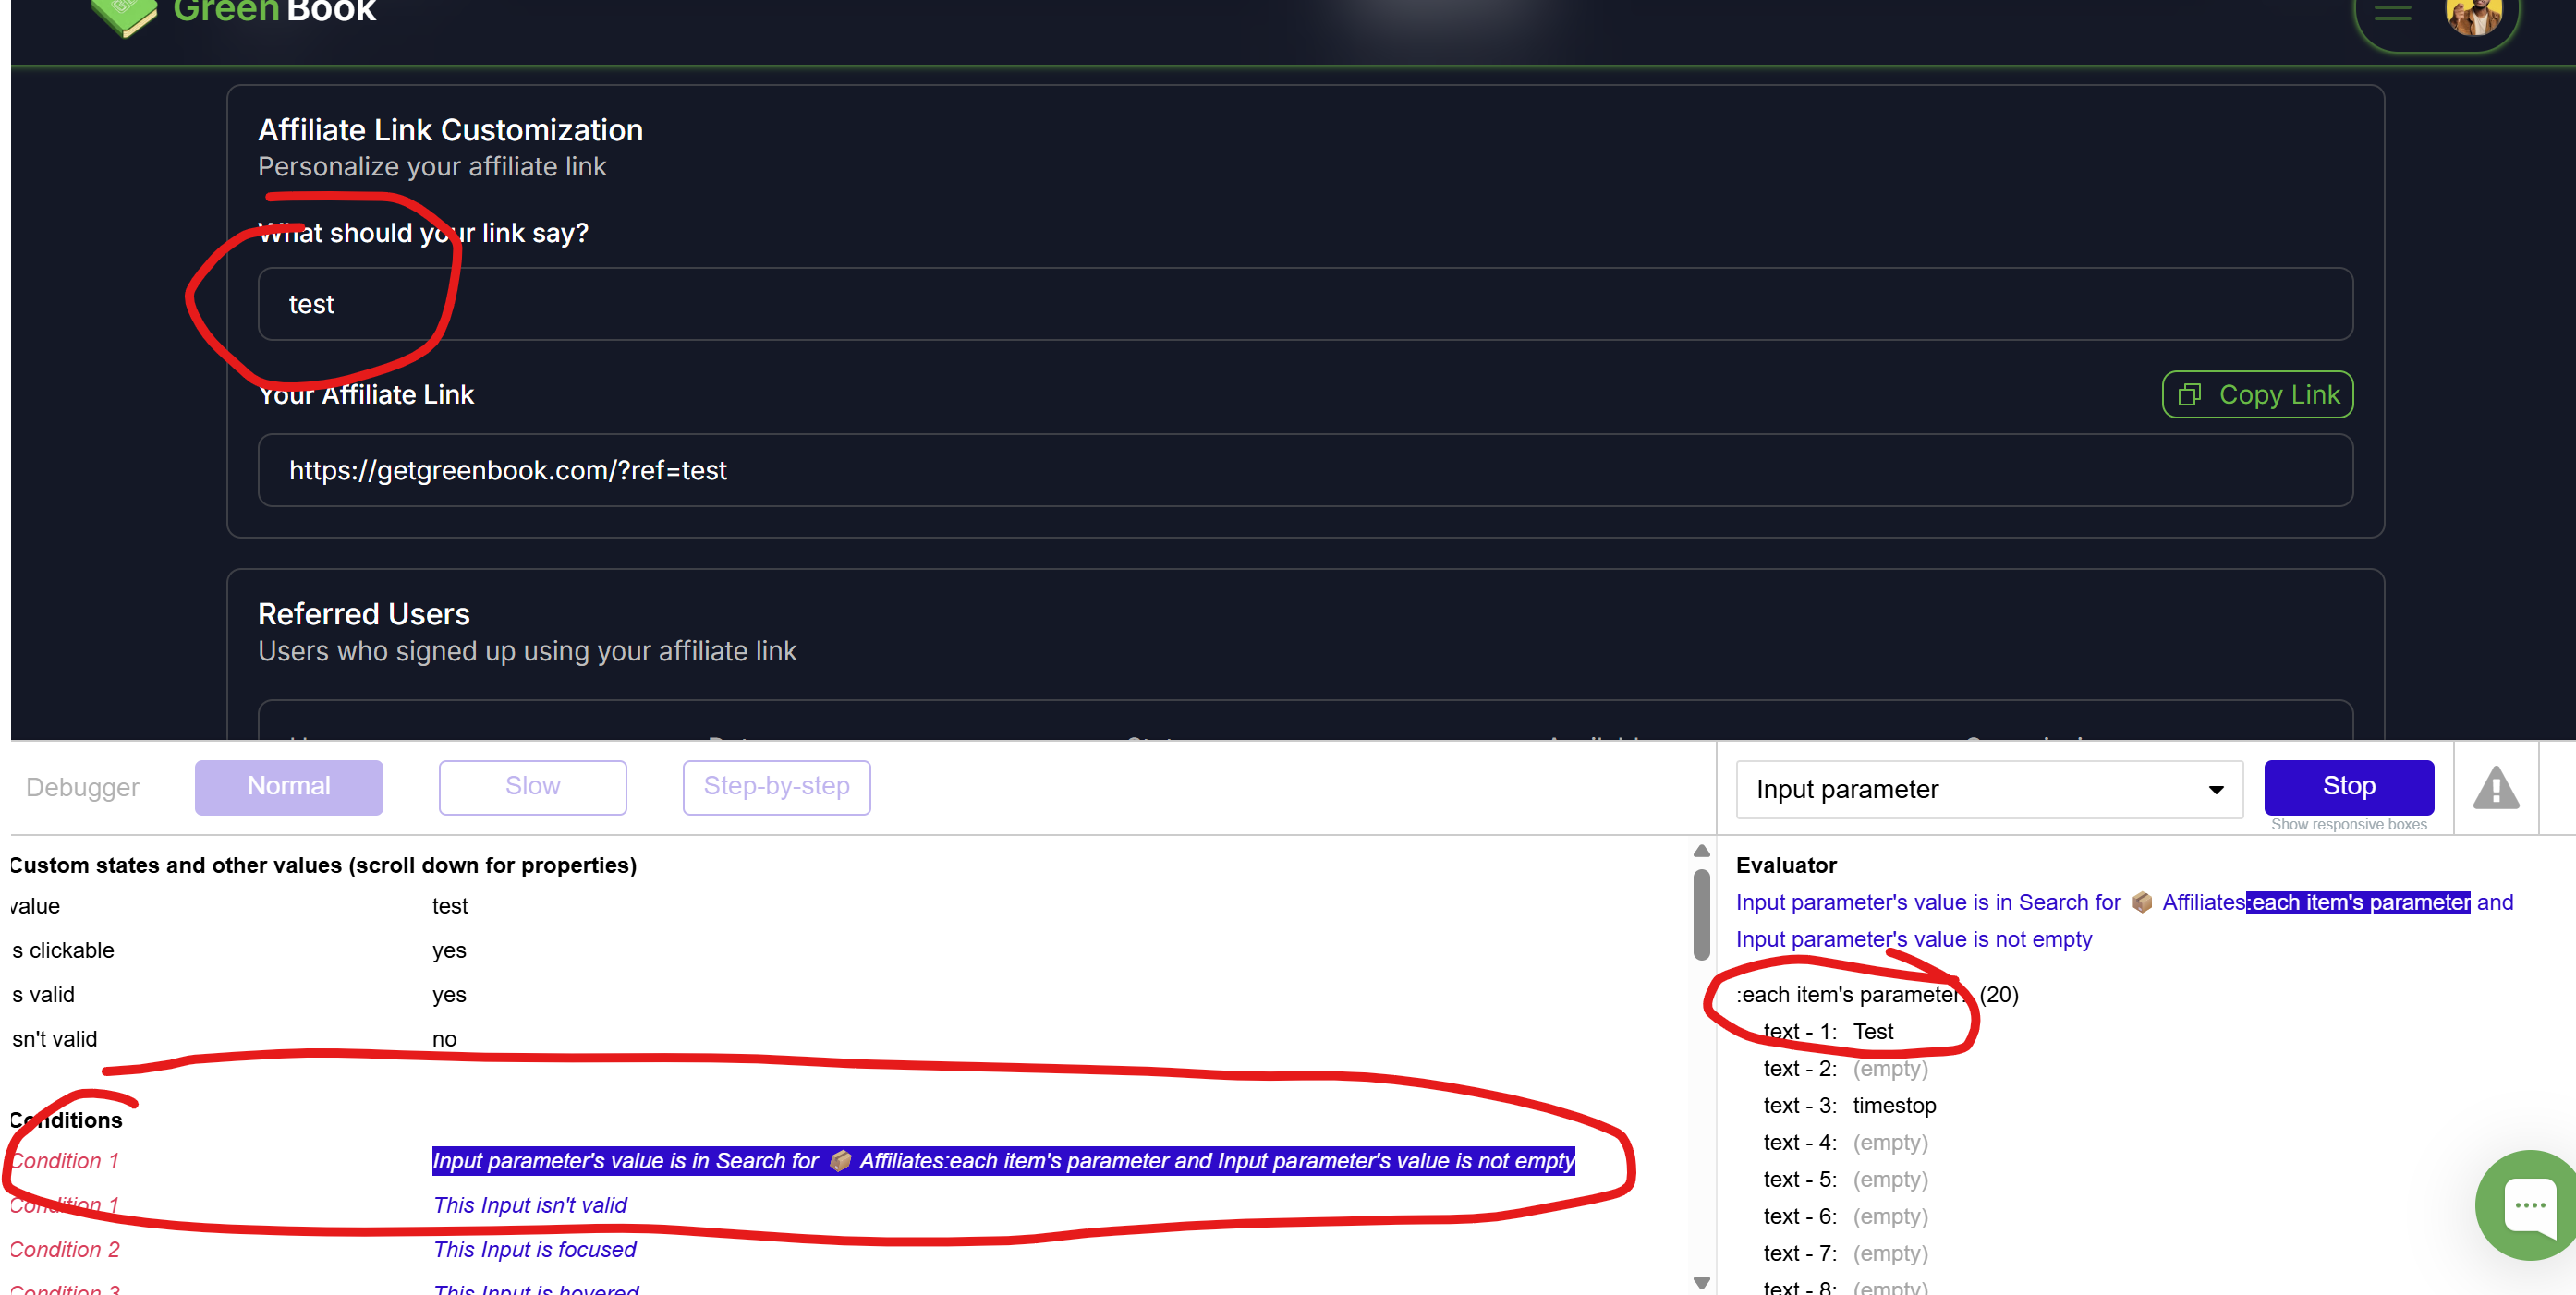2576x1295 pixels.
Task: Click the debugger panel scroll up arrow
Action: (x=1701, y=851)
